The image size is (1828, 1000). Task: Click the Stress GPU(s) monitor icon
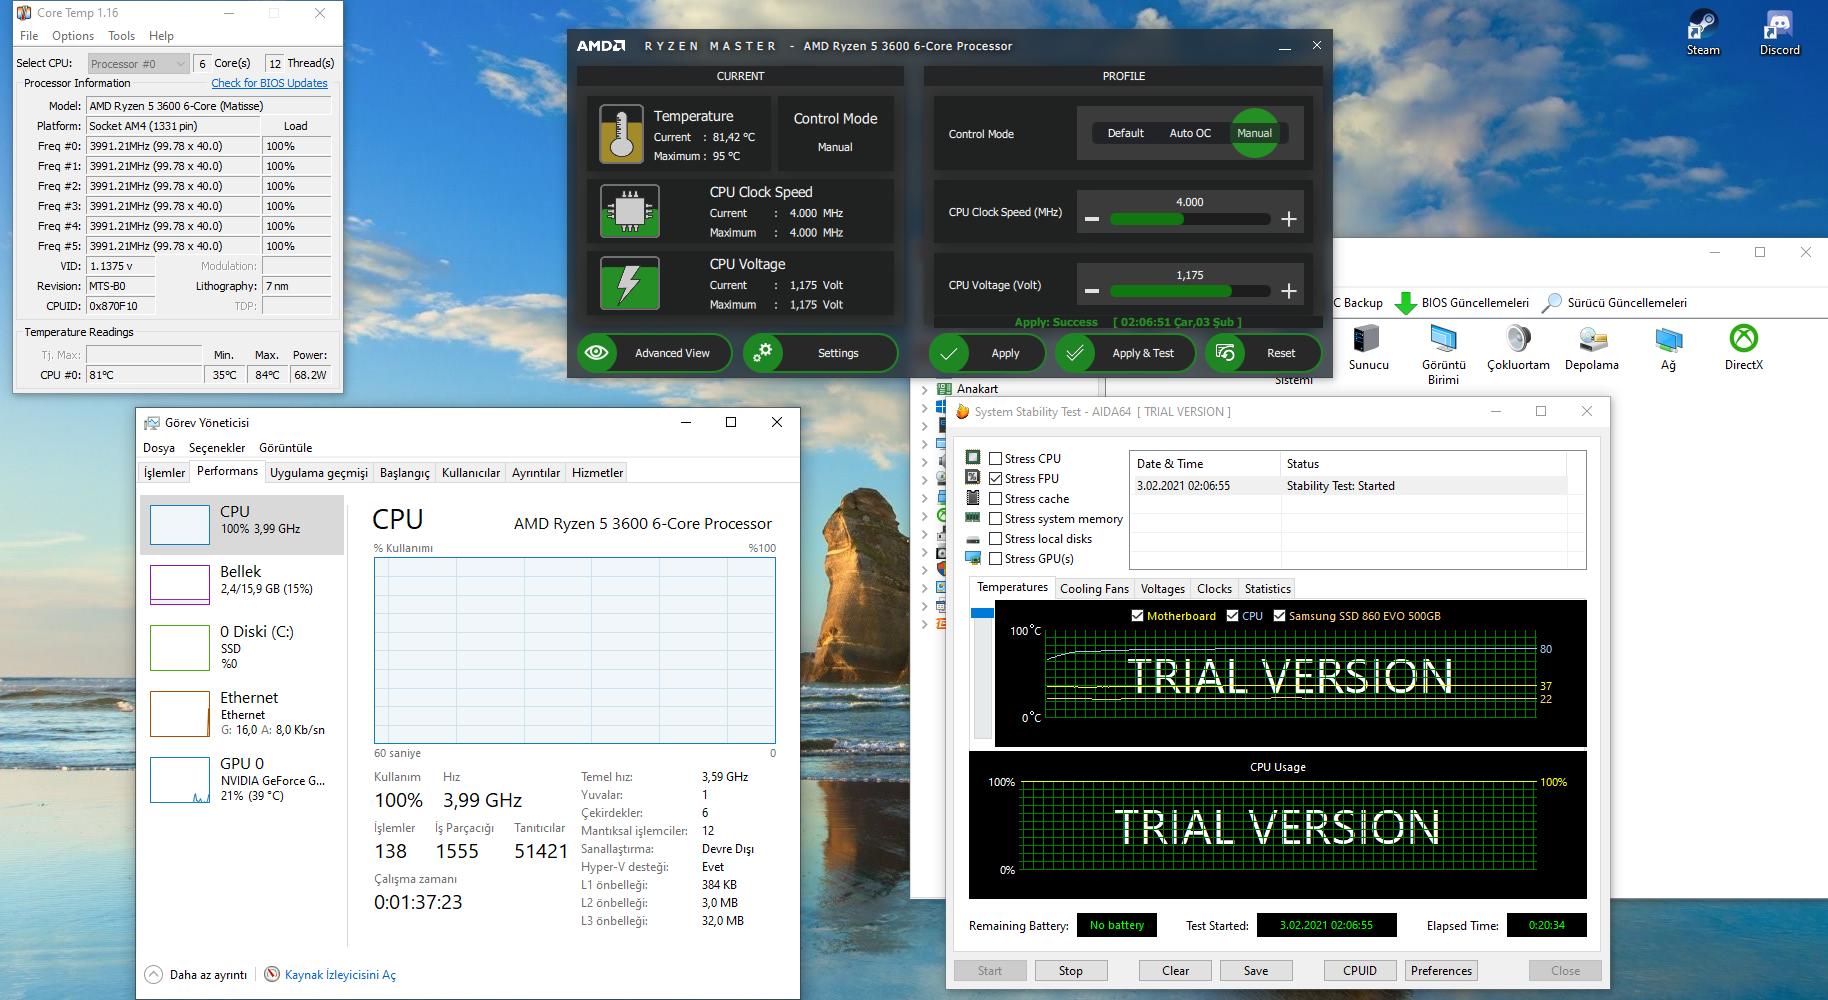click(x=973, y=558)
